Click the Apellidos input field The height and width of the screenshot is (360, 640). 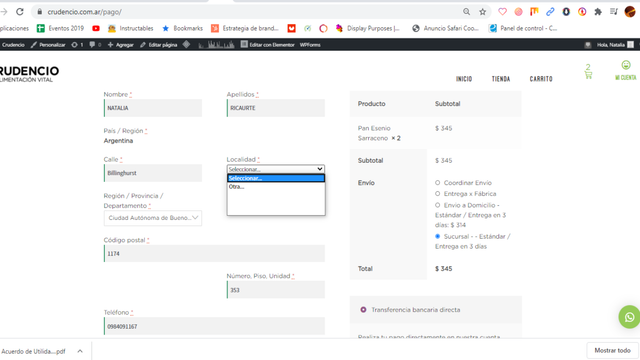[276, 108]
